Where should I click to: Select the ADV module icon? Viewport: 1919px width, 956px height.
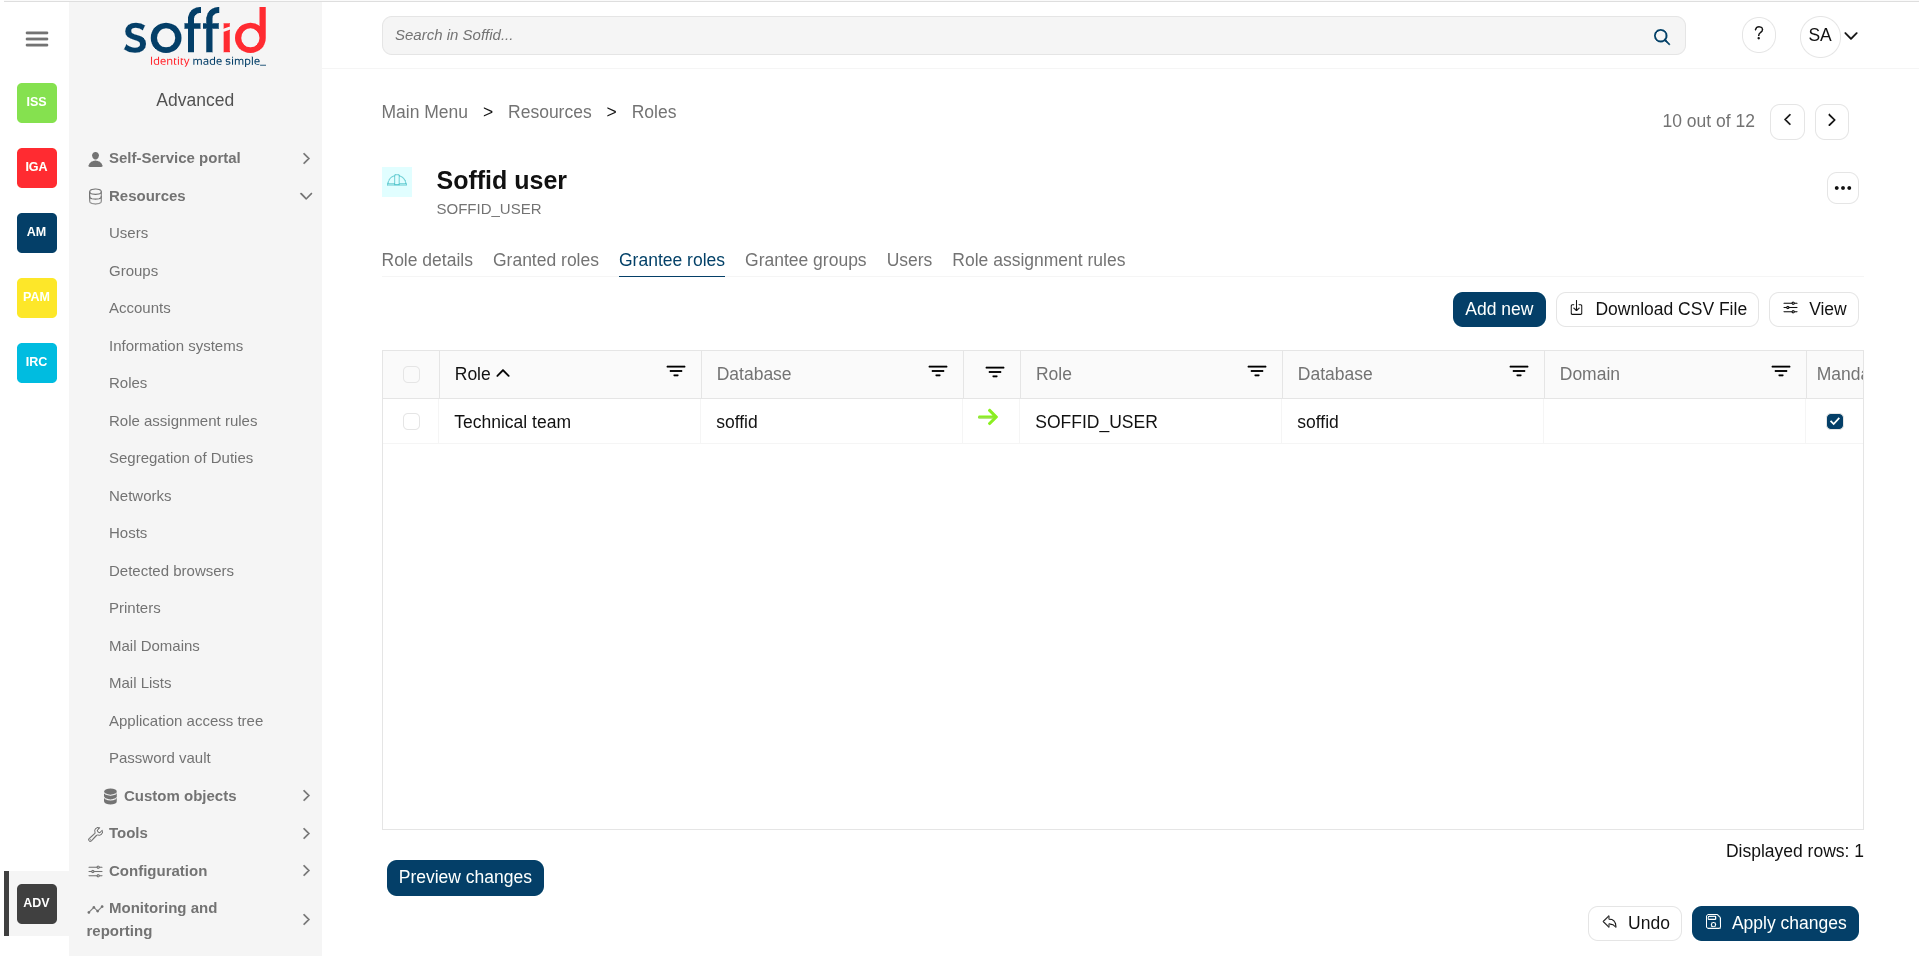[37, 903]
